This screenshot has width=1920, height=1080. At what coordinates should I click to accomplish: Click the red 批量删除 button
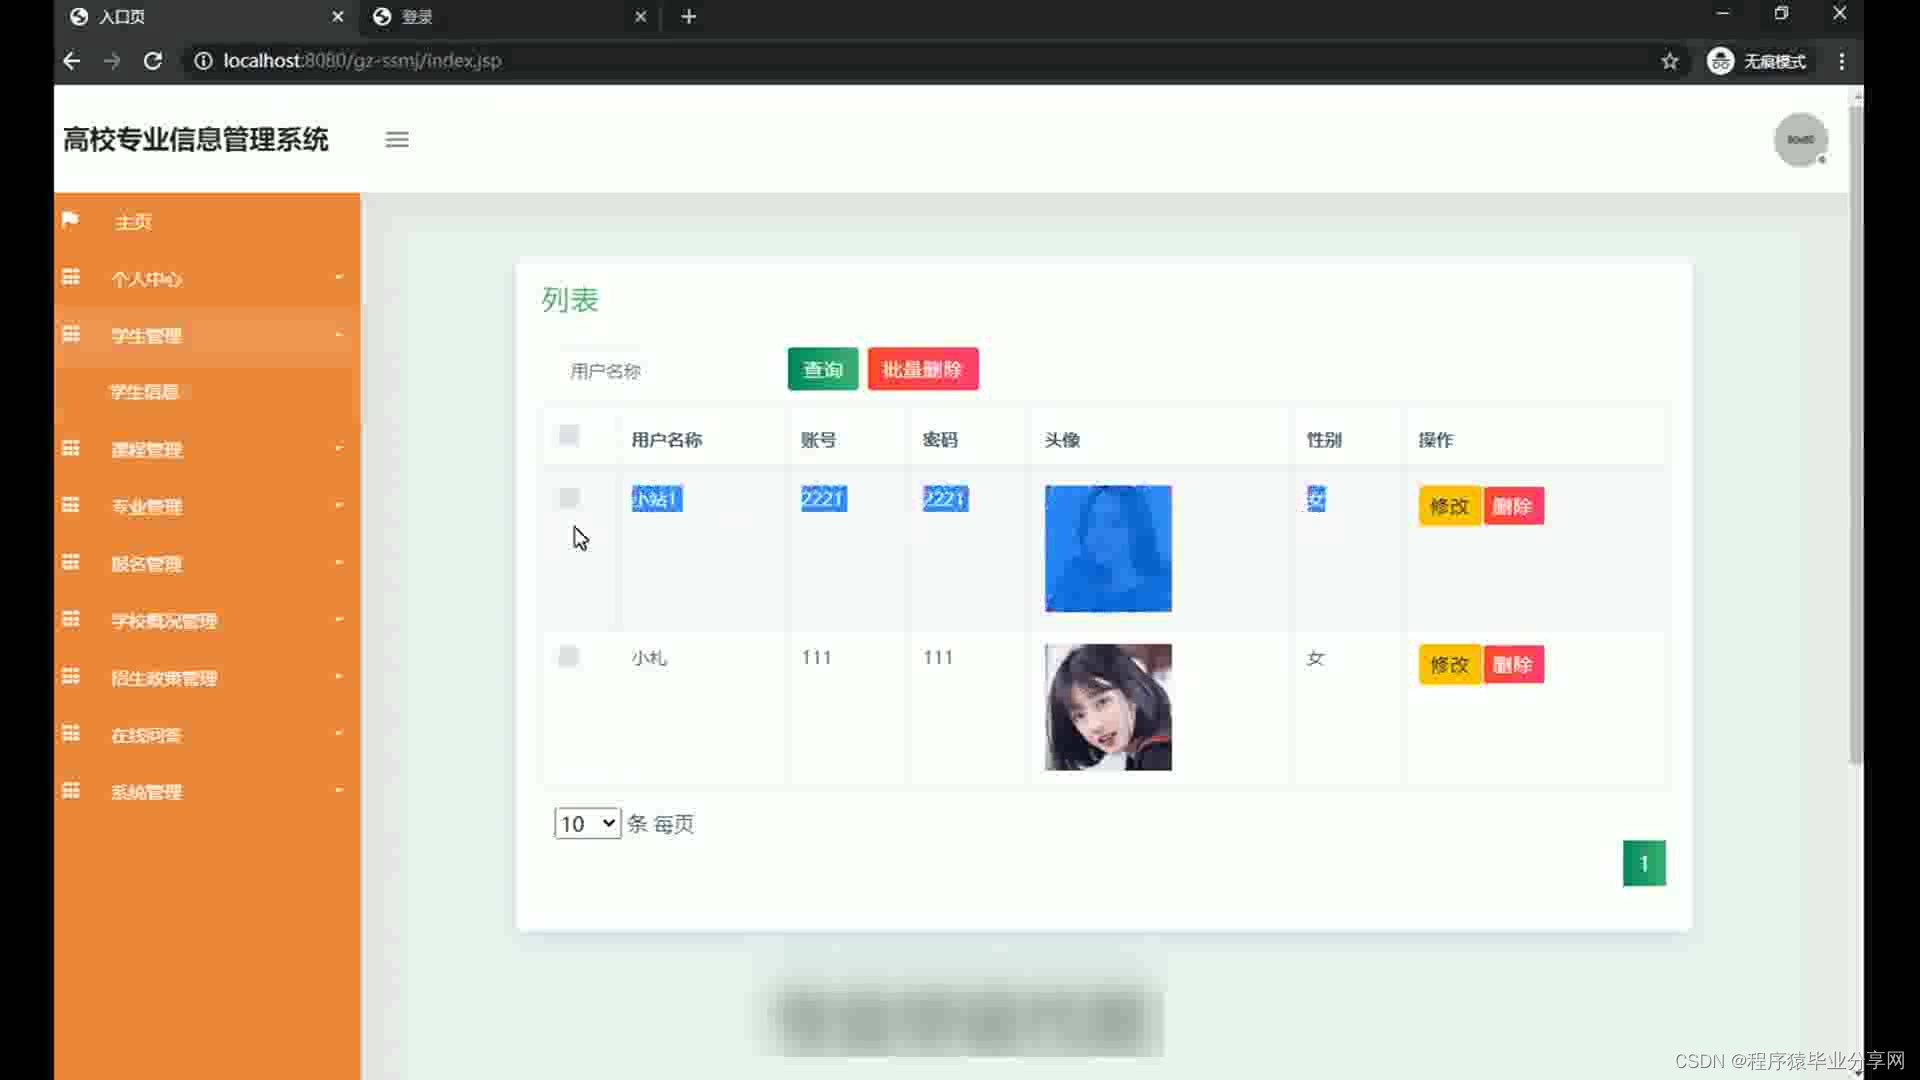[922, 369]
